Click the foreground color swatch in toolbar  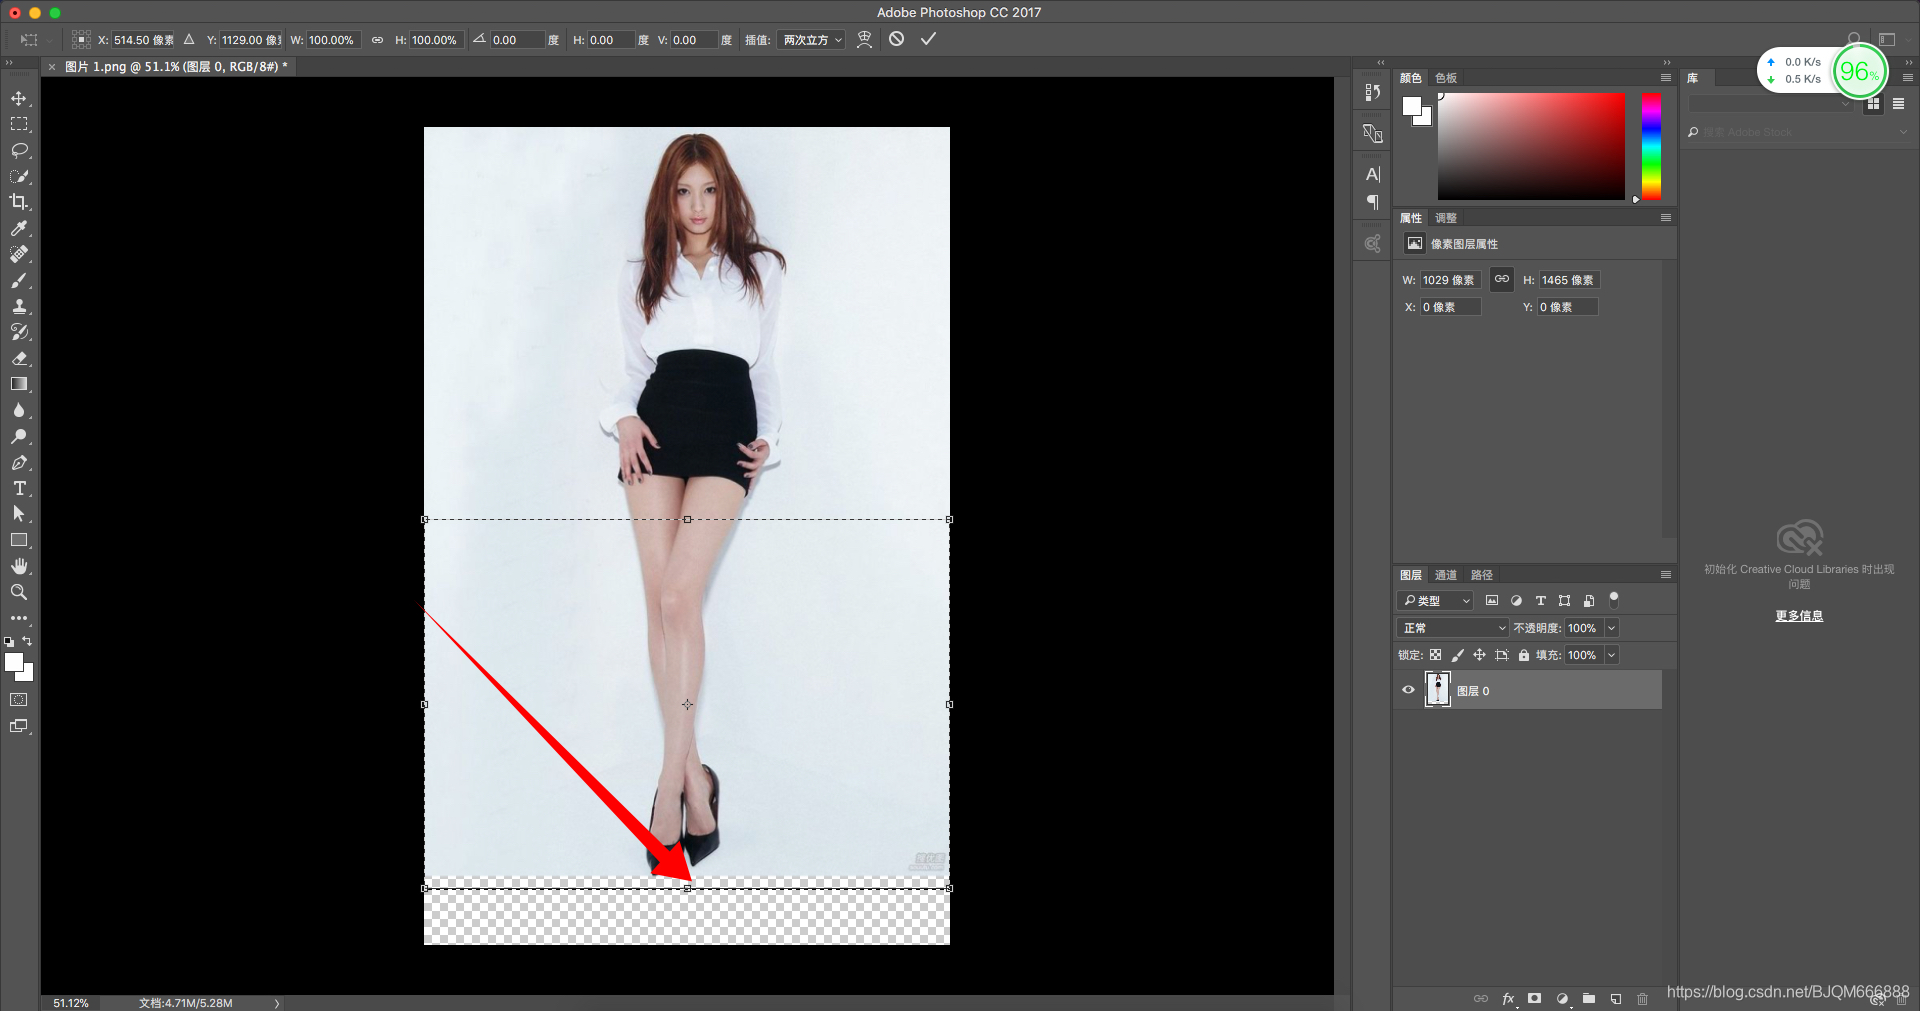point(13,662)
